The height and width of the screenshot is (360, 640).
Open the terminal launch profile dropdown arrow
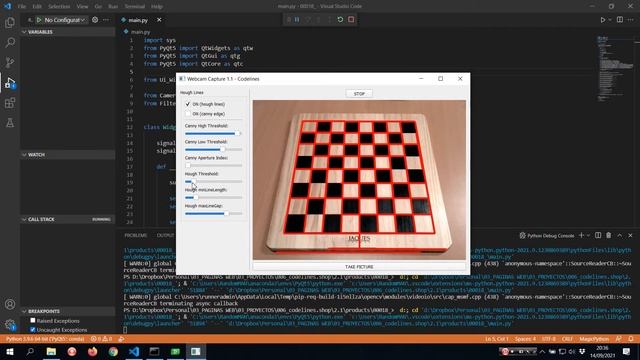pos(588,236)
